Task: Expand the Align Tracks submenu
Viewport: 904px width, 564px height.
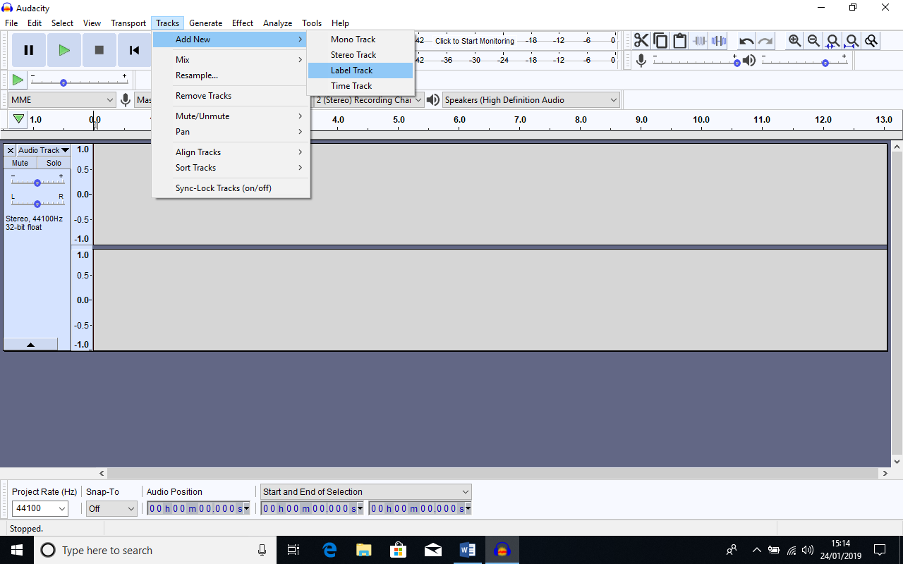Action: click(x=231, y=152)
